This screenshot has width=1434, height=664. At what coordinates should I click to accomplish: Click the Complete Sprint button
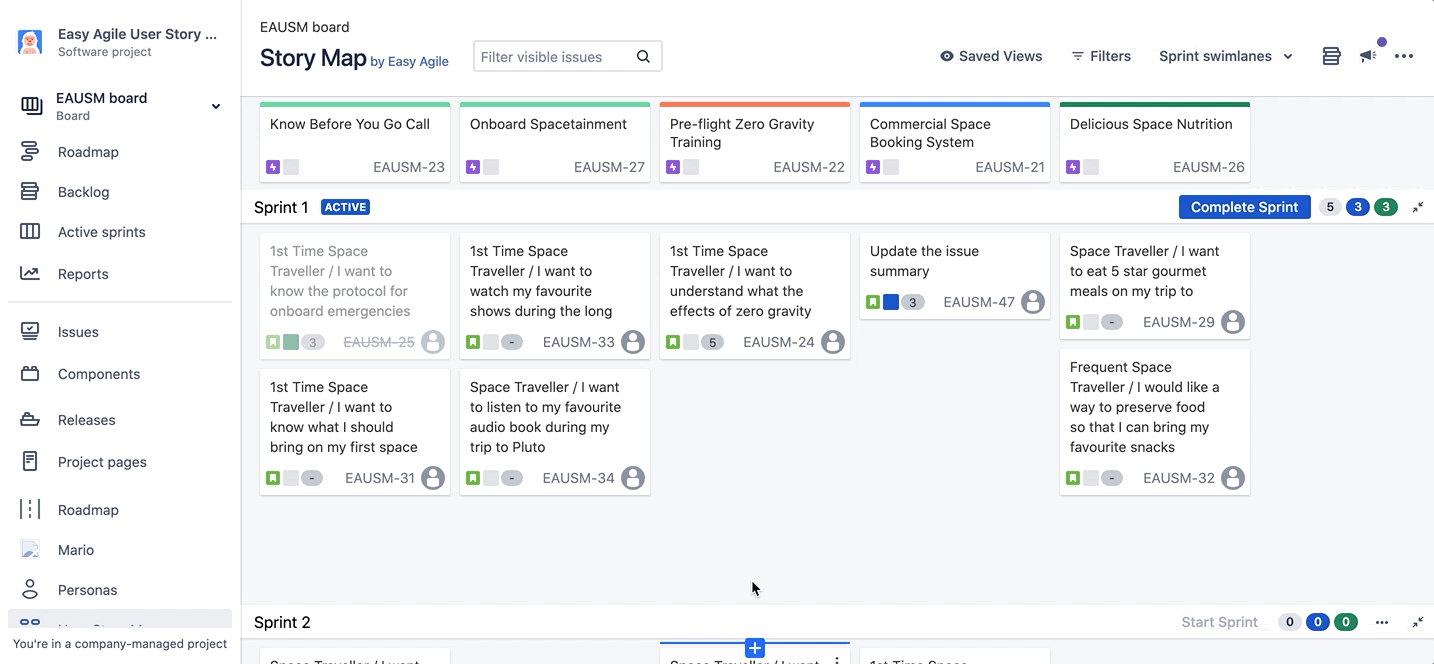[x=1244, y=207]
